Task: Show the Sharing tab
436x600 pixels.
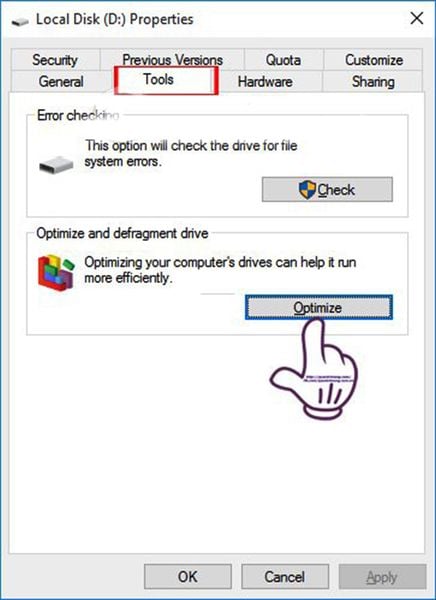Action: (x=373, y=82)
